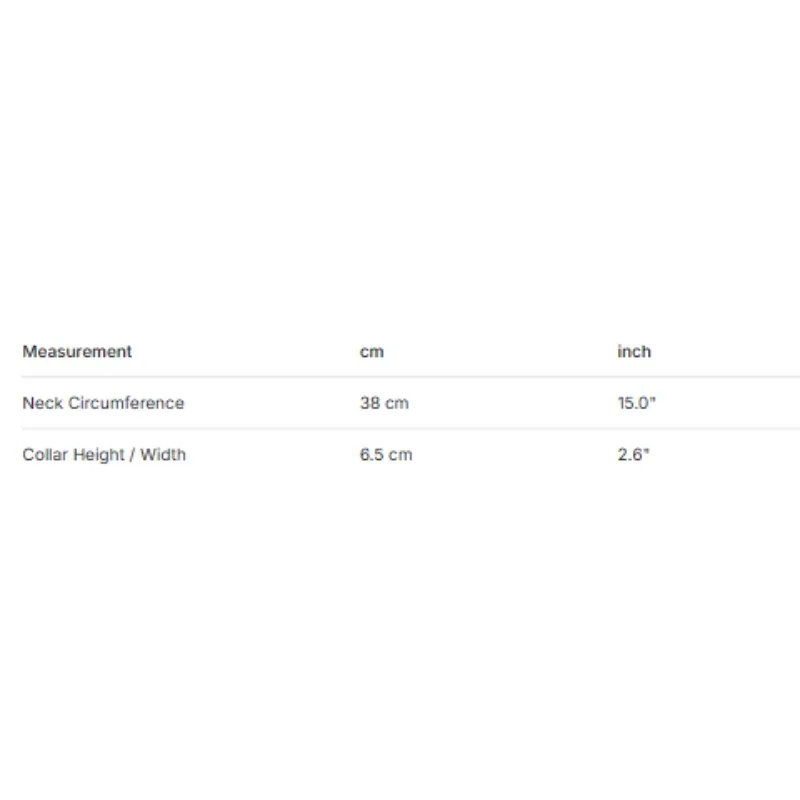
Task: Click the inch column header
Action: coord(634,352)
